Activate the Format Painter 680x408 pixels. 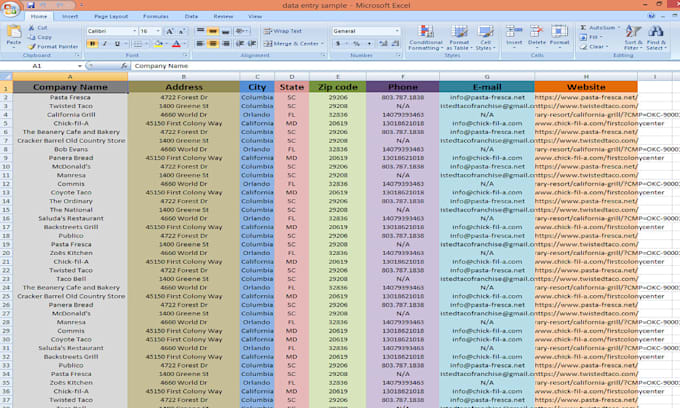click(x=53, y=46)
